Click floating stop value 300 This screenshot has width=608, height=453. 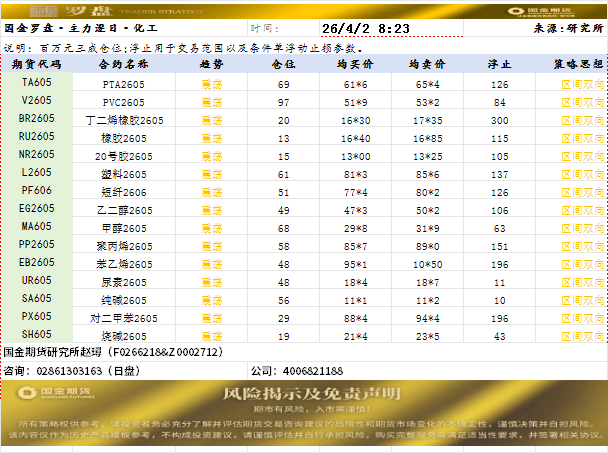pyautogui.click(x=499, y=121)
